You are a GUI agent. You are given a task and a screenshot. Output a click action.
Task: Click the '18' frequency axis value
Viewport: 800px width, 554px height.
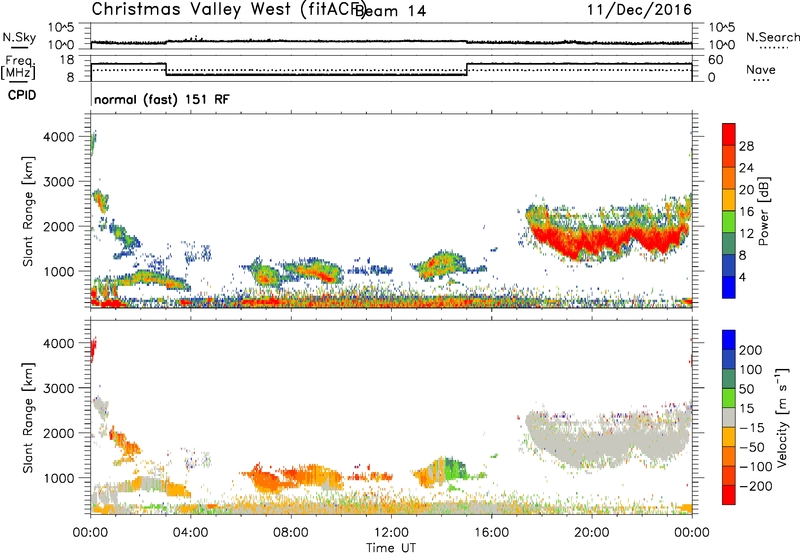click(66, 60)
